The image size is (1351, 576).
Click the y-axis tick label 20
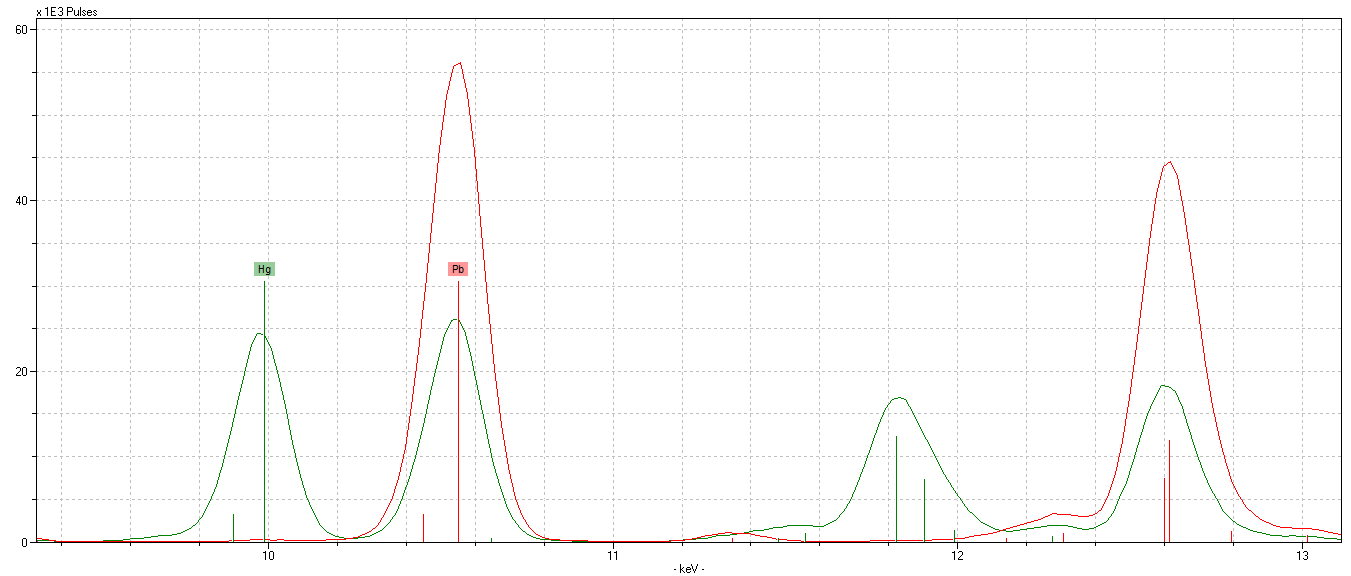pyautogui.click(x=20, y=371)
